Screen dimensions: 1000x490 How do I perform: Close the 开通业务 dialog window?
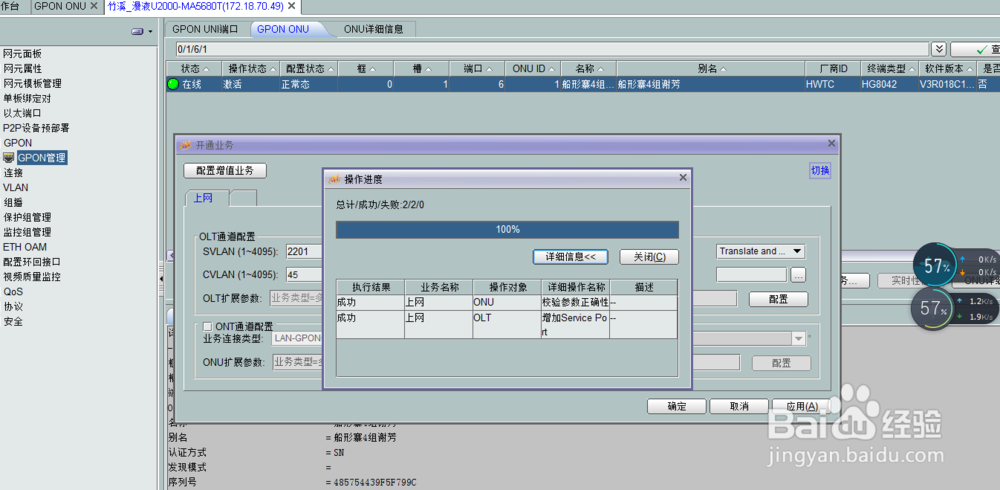pos(831,144)
